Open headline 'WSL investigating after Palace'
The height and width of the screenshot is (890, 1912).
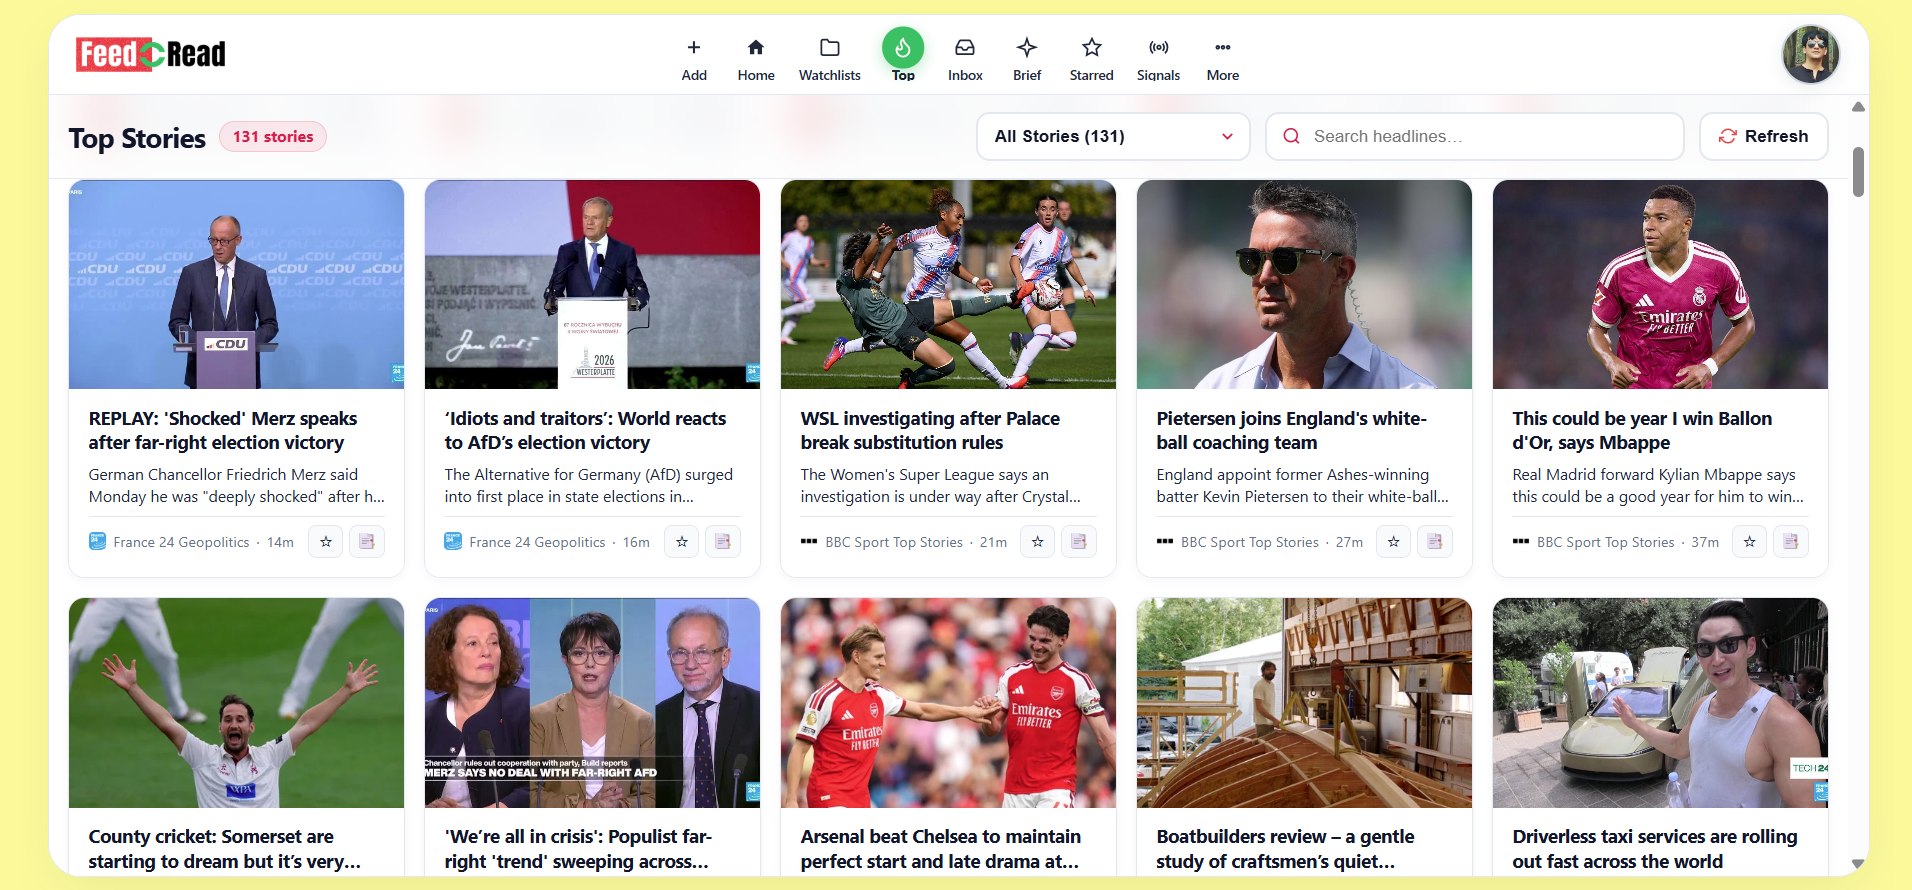click(930, 430)
